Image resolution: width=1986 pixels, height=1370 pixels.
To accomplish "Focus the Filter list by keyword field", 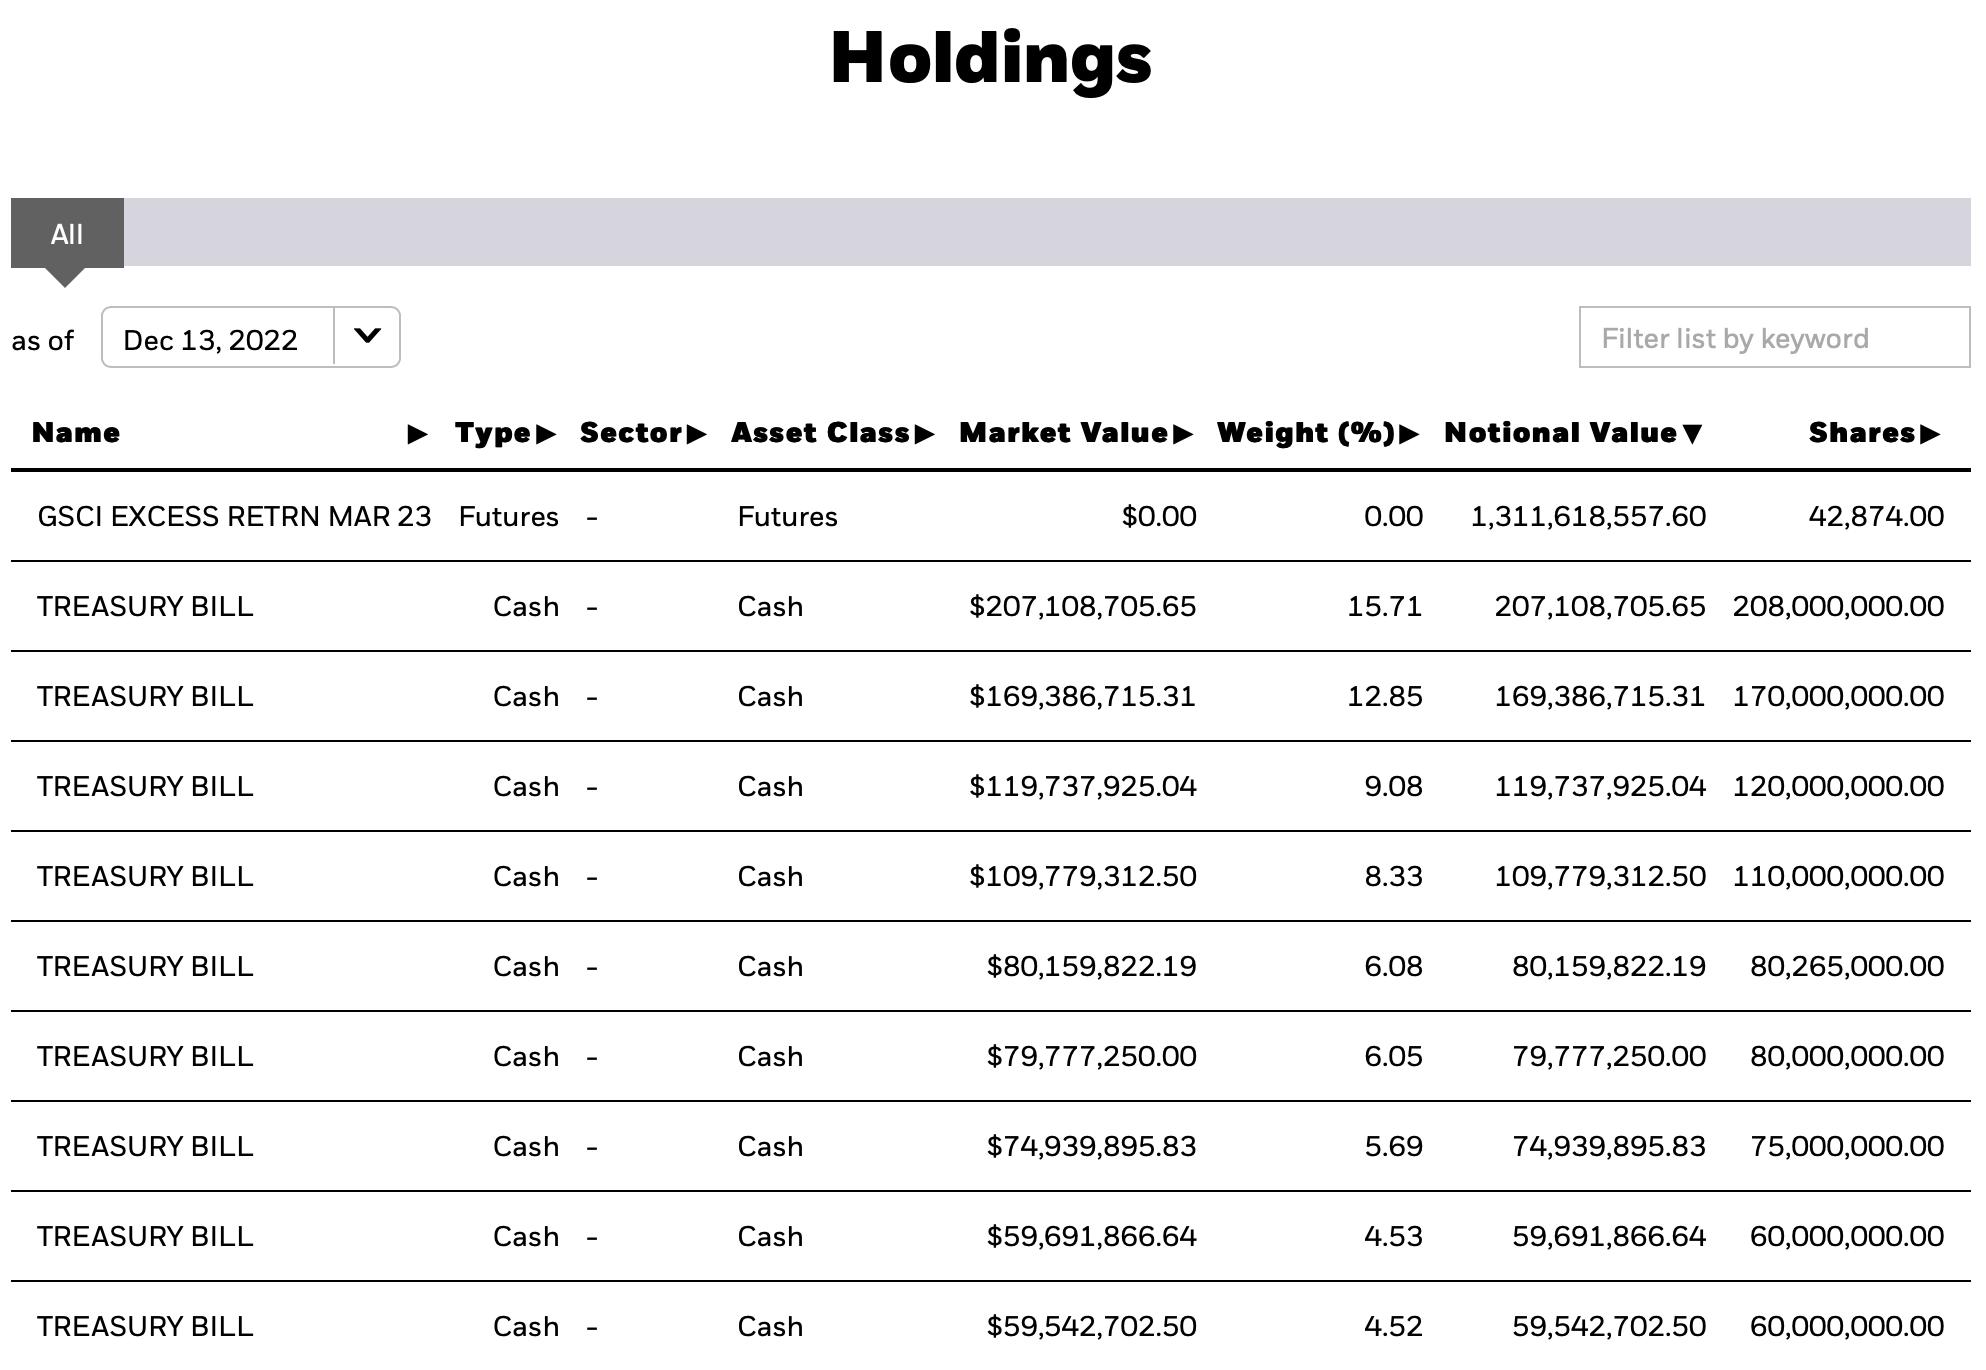I will [1774, 338].
